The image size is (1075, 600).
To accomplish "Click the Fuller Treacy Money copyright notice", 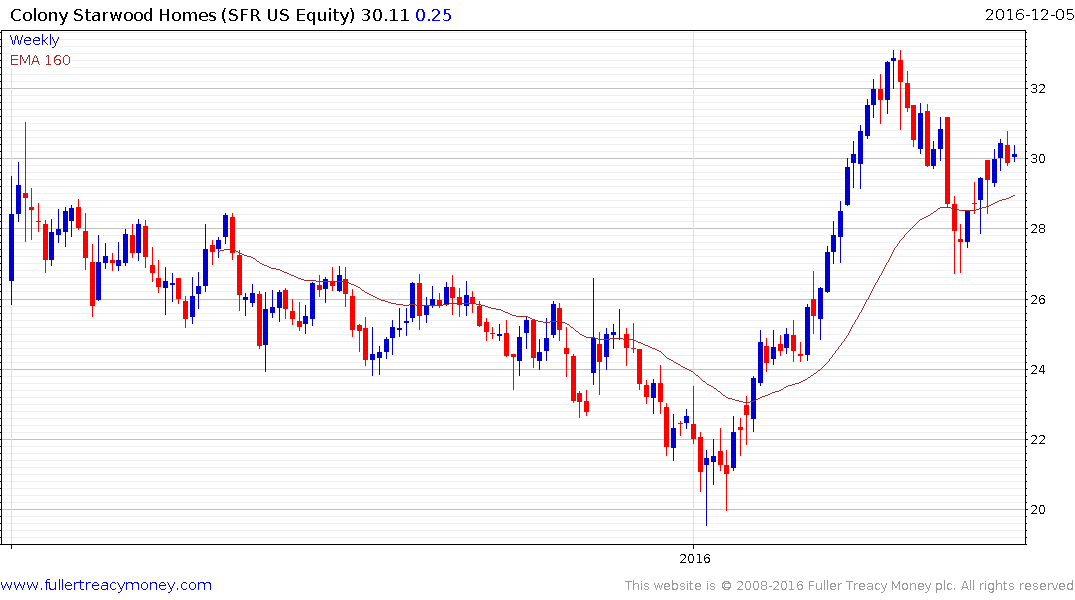I will pyautogui.click(x=849, y=586).
